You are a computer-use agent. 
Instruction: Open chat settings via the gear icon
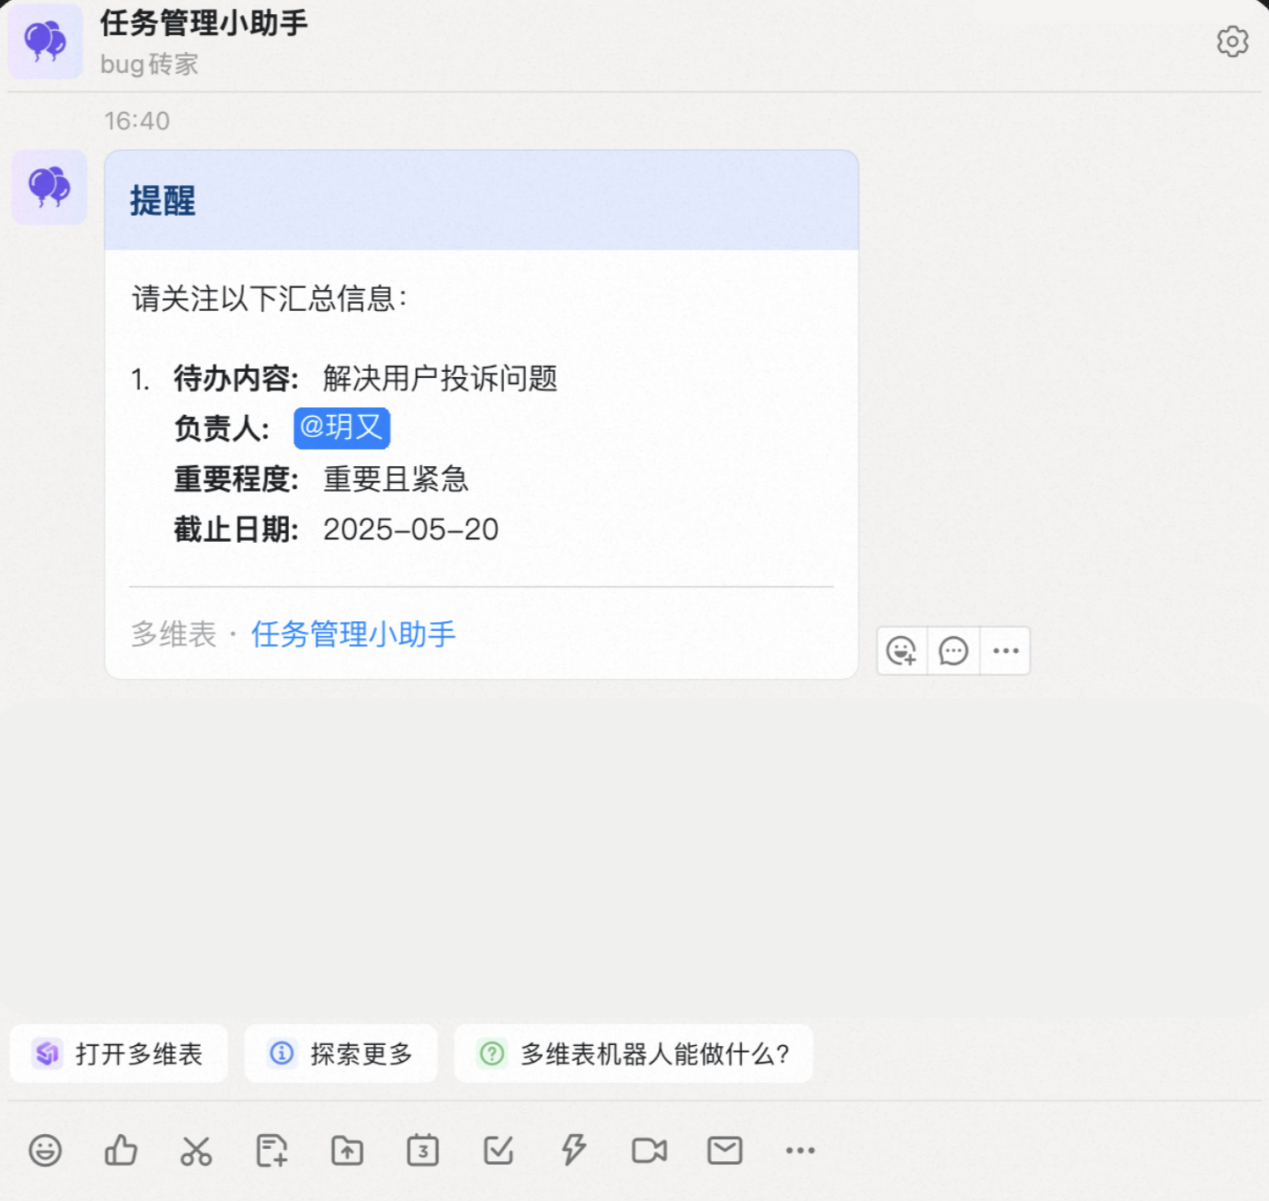1232,42
